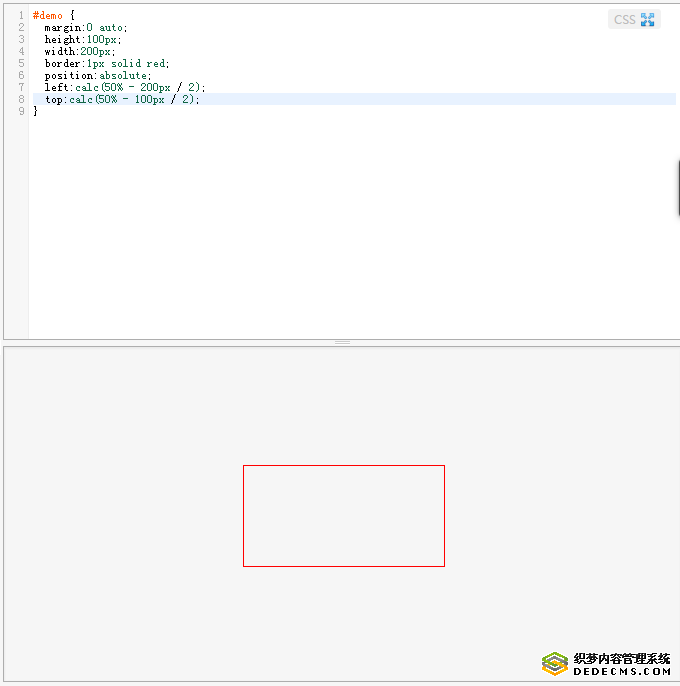This screenshot has height=686, width=680.
Task: Click the position:absolute declaration
Action: pyautogui.click(x=97, y=76)
